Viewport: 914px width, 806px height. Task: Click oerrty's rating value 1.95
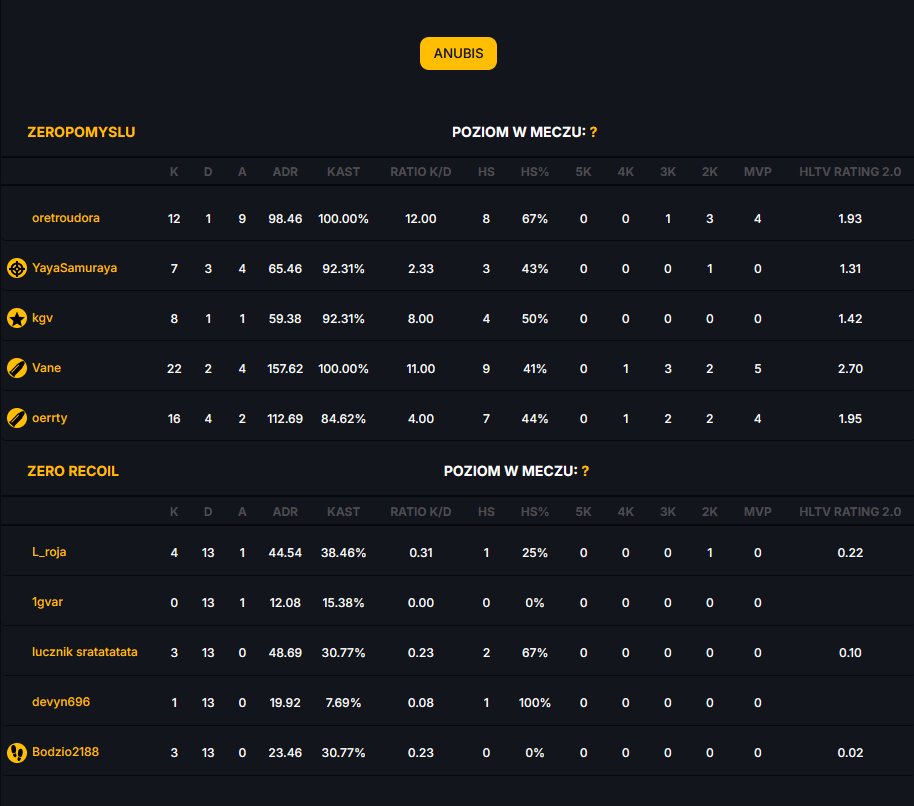850,419
